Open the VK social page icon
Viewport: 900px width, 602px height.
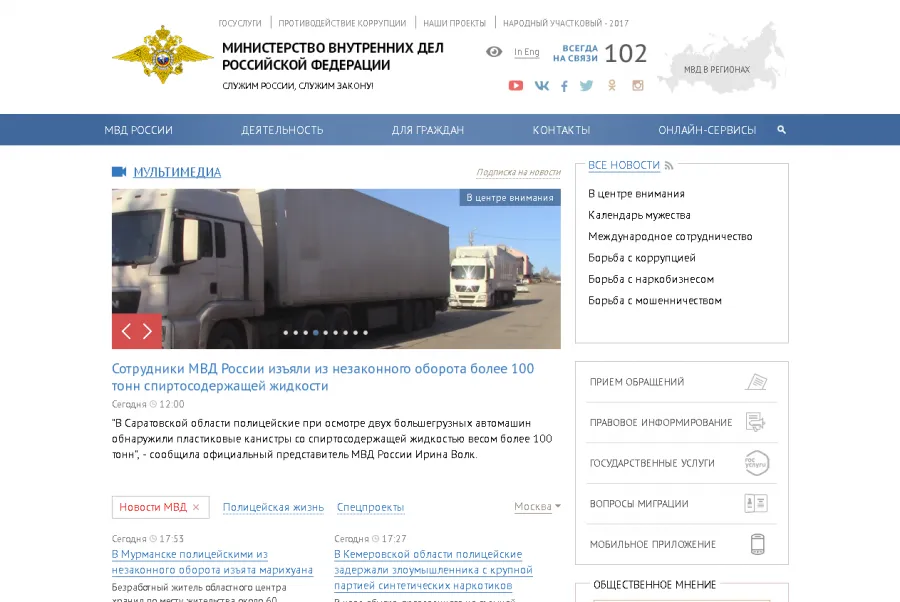coord(541,86)
